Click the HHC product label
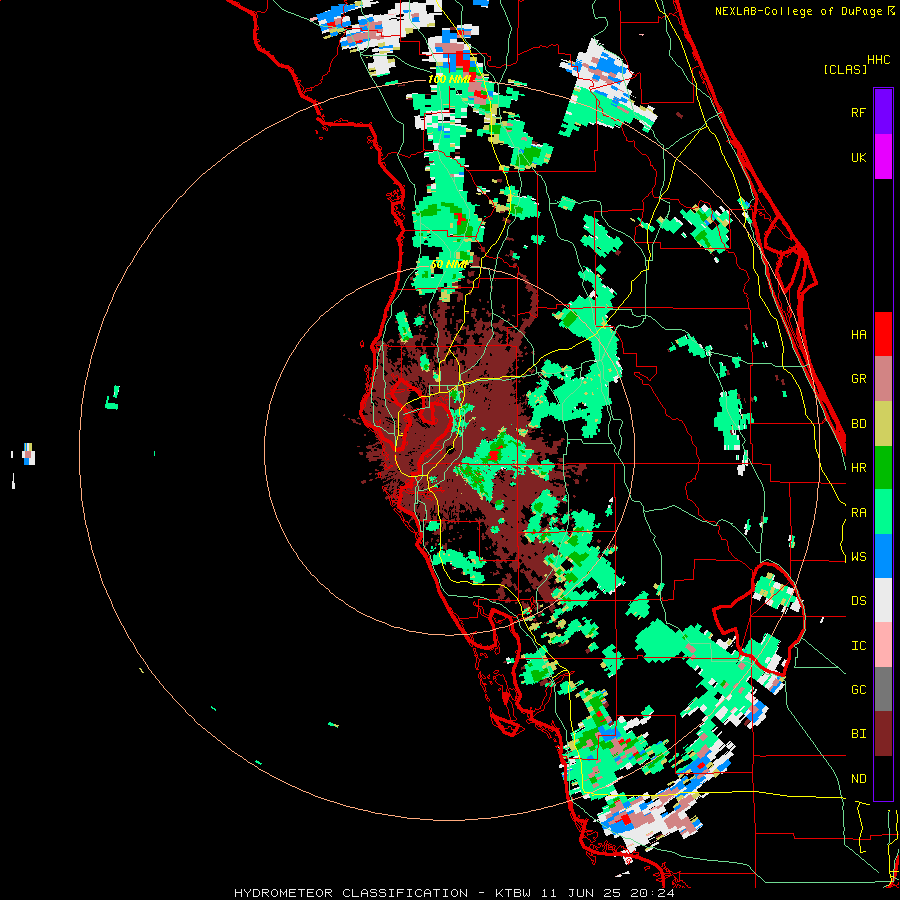 coord(879,60)
